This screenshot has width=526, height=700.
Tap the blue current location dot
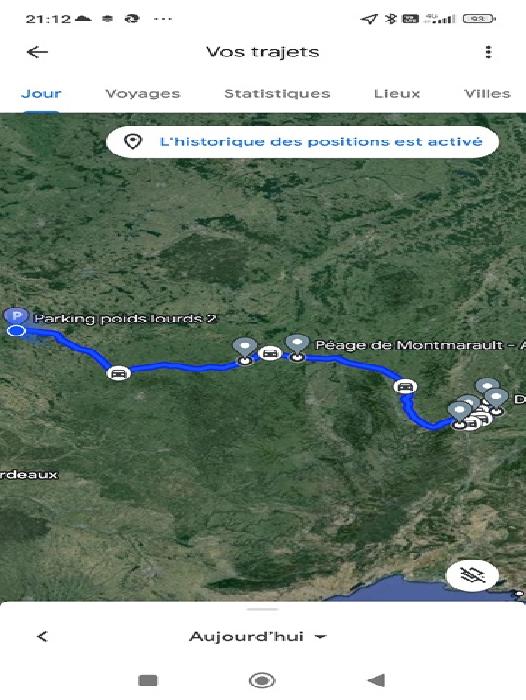(x=16, y=331)
